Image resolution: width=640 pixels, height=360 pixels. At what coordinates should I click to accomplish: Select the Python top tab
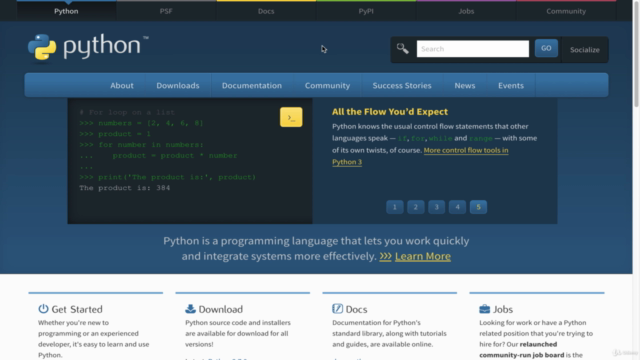[x=66, y=11]
